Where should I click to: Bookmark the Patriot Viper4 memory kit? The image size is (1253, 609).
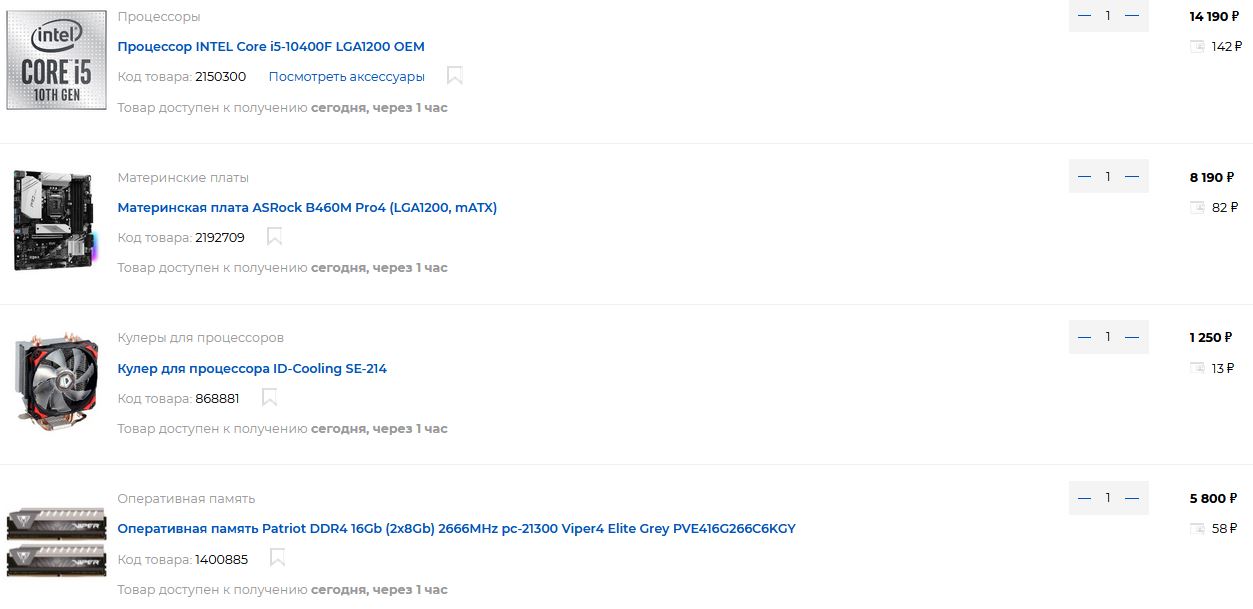pyautogui.click(x=278, y=558)
